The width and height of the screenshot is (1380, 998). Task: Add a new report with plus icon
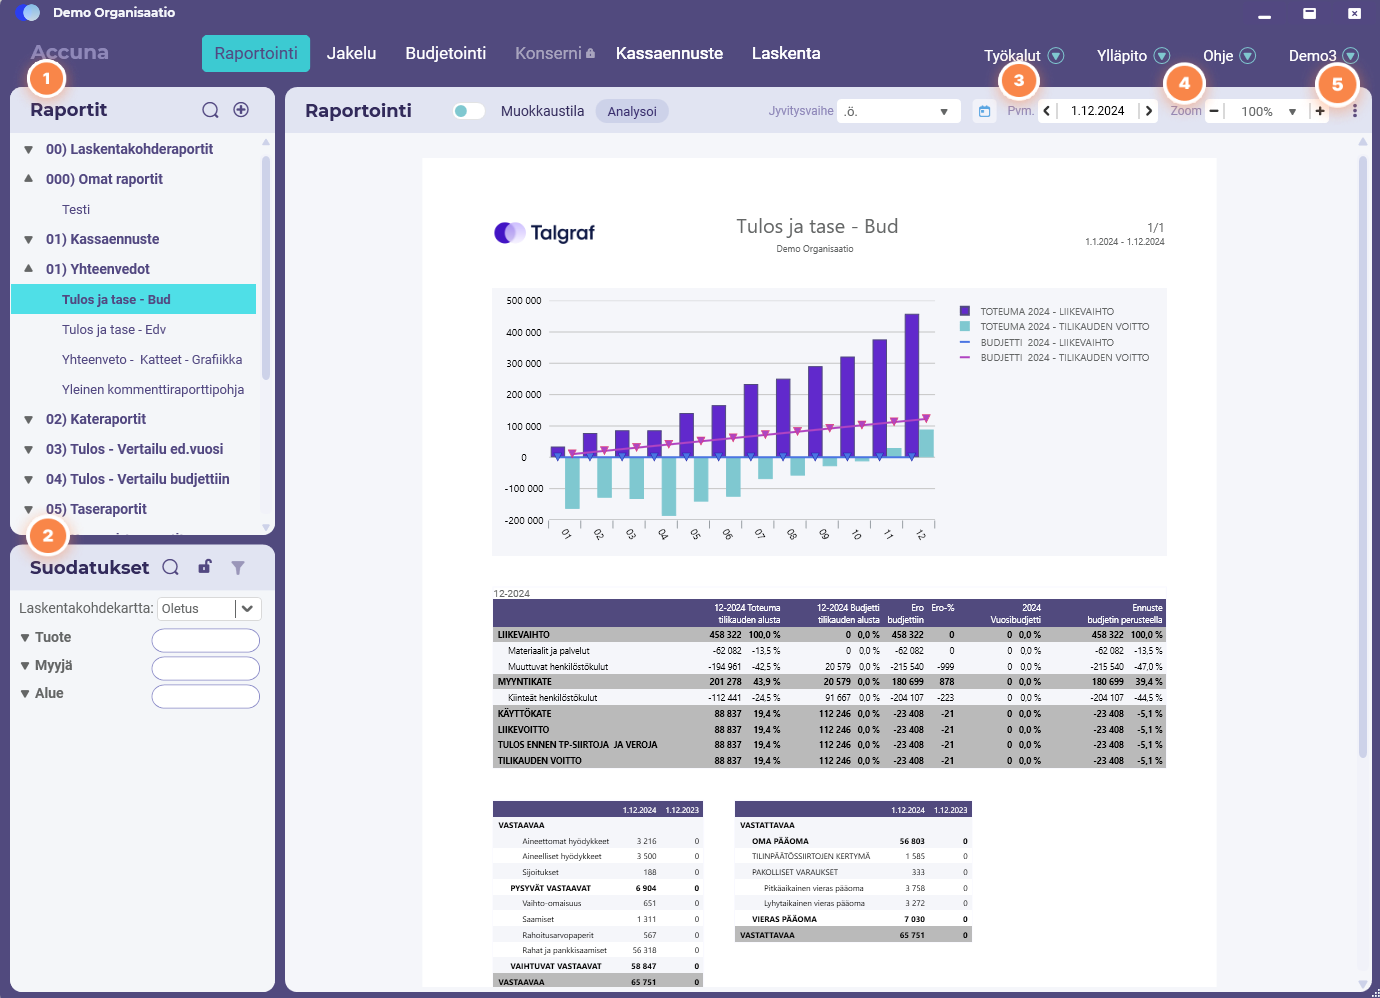241,110
